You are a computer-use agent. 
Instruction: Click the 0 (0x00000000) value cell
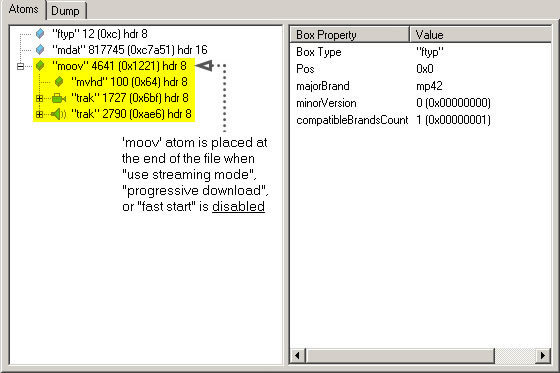[x=453, y=103]
